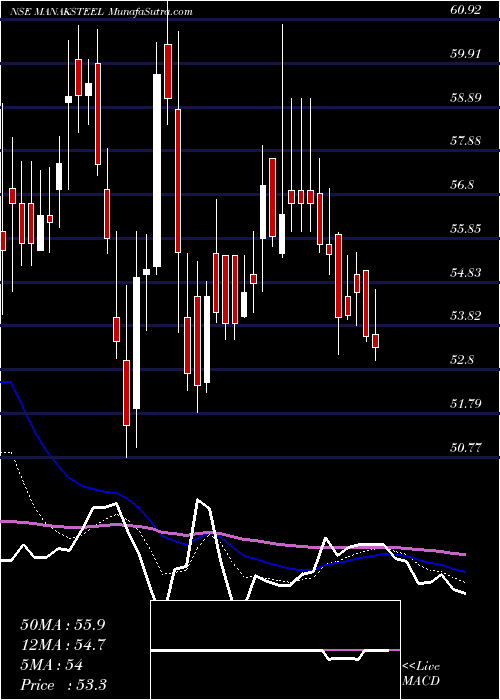Screen dimensions: 500x700
Task: Select the 58.89 price axis label
Action: [x=465, y=97]
